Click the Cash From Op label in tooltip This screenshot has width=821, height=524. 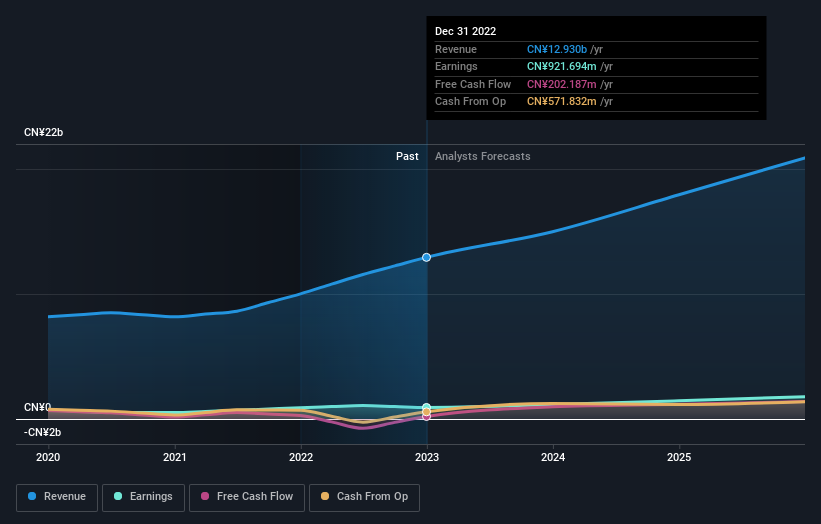[x=470, y=102]
